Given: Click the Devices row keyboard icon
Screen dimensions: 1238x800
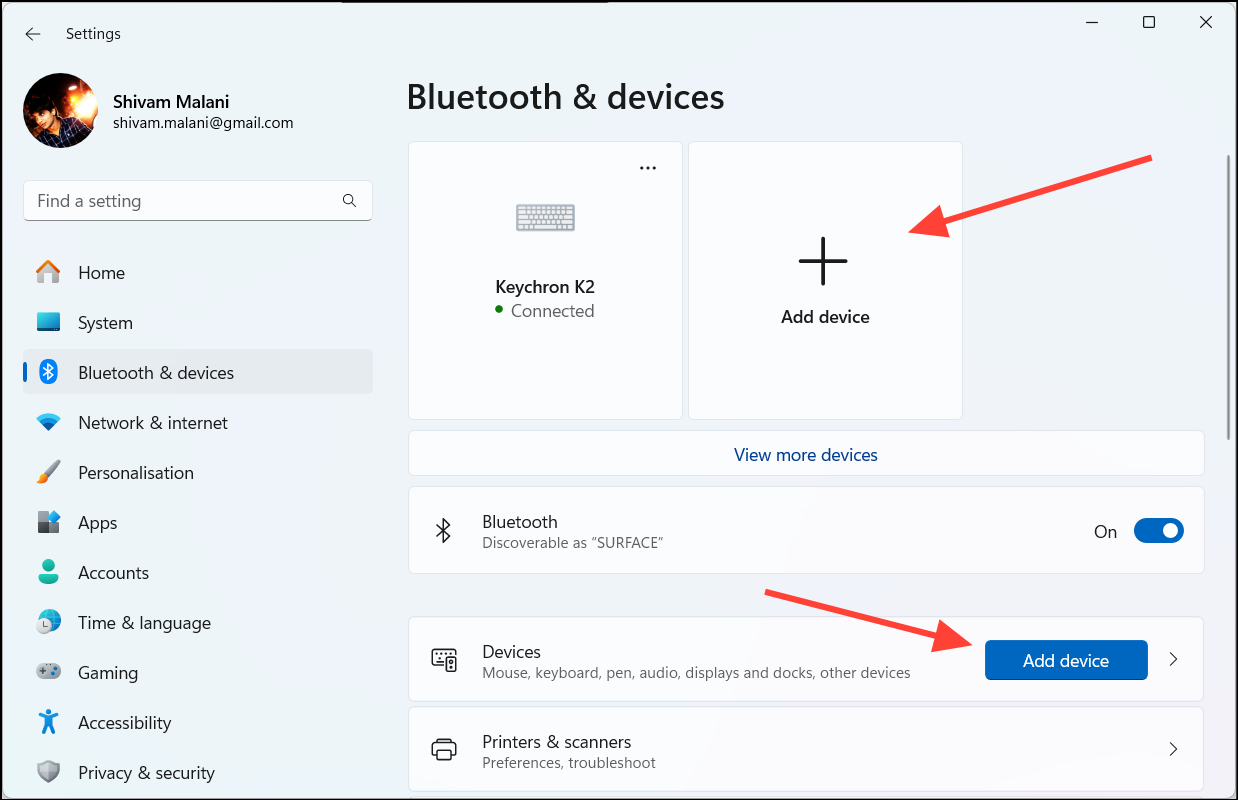Looking at the screenshot, I should click(444, 660).
